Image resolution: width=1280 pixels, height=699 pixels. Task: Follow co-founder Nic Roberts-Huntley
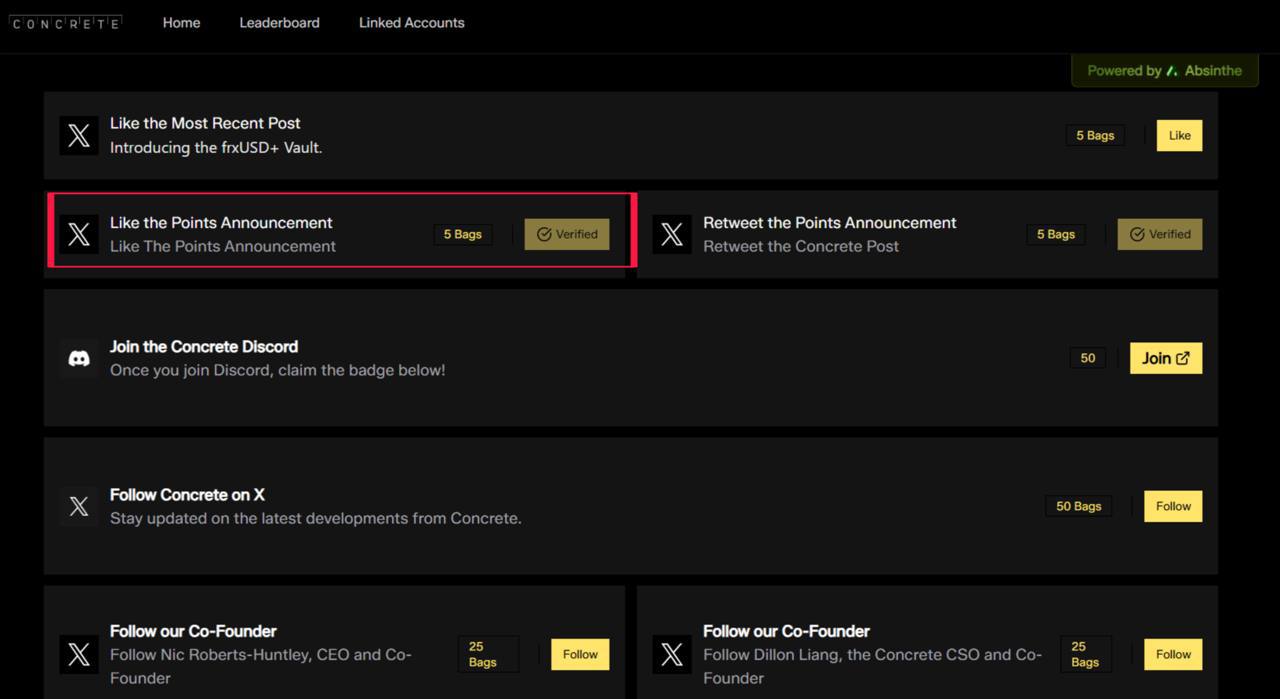[580, 654]
